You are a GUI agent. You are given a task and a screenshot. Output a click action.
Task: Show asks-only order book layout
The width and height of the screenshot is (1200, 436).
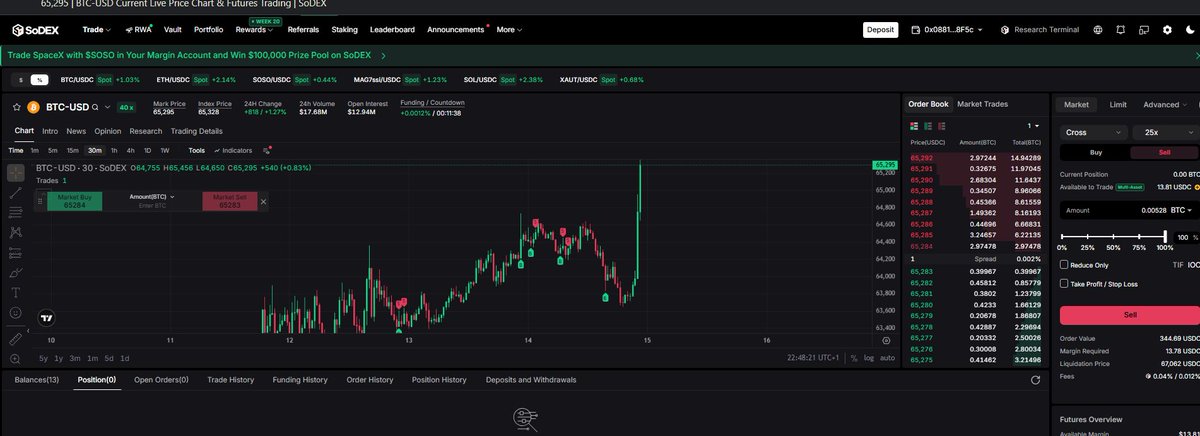[943, 126]
